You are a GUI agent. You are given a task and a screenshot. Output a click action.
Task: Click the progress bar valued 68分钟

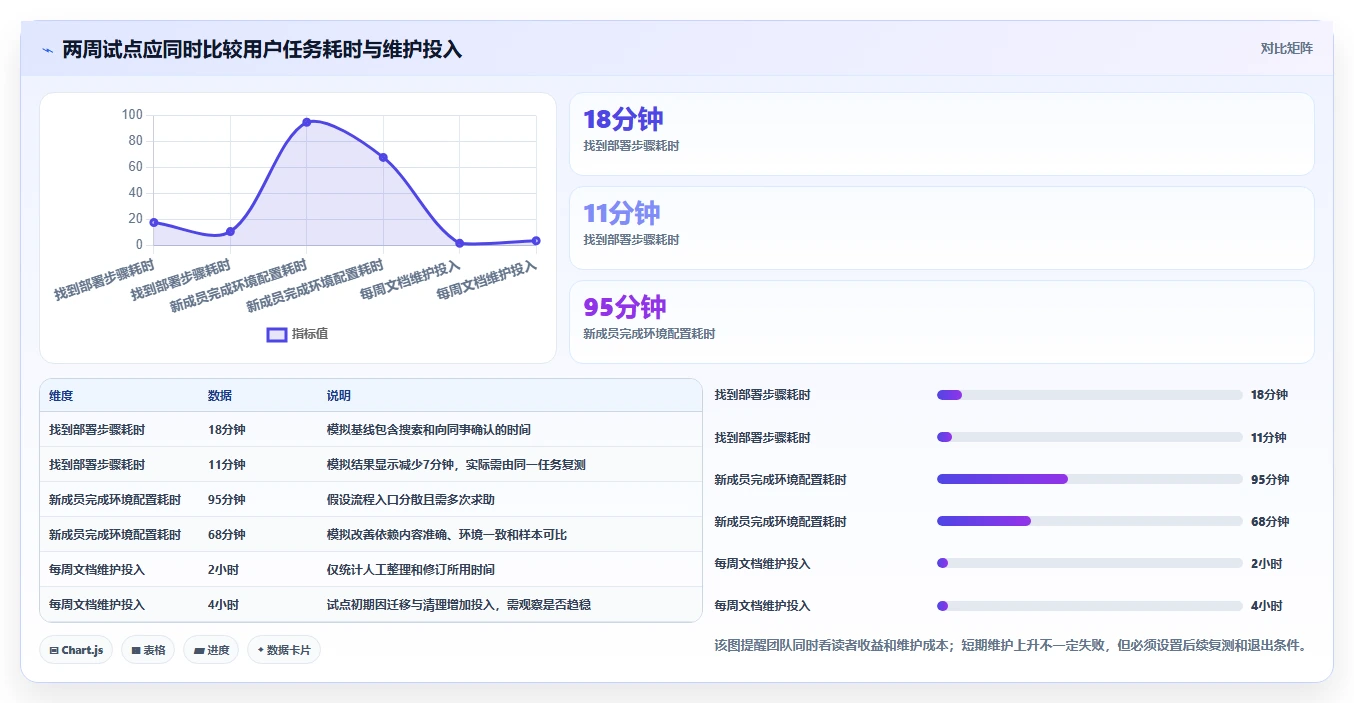point(1089,521)
